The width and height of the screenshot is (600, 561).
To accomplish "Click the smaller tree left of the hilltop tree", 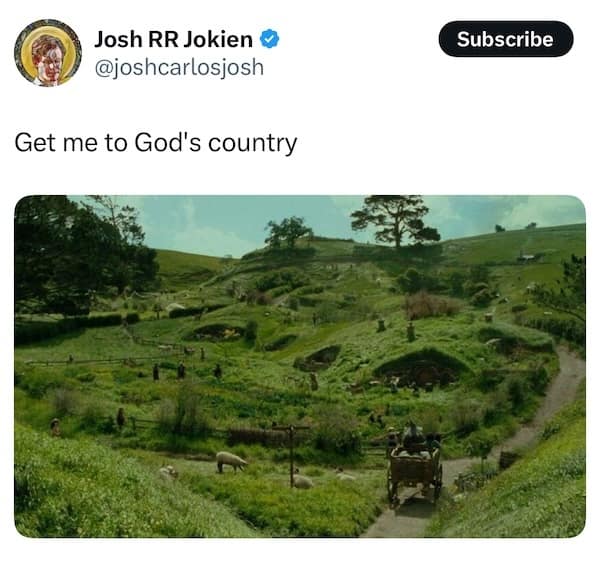I will 288,232.
